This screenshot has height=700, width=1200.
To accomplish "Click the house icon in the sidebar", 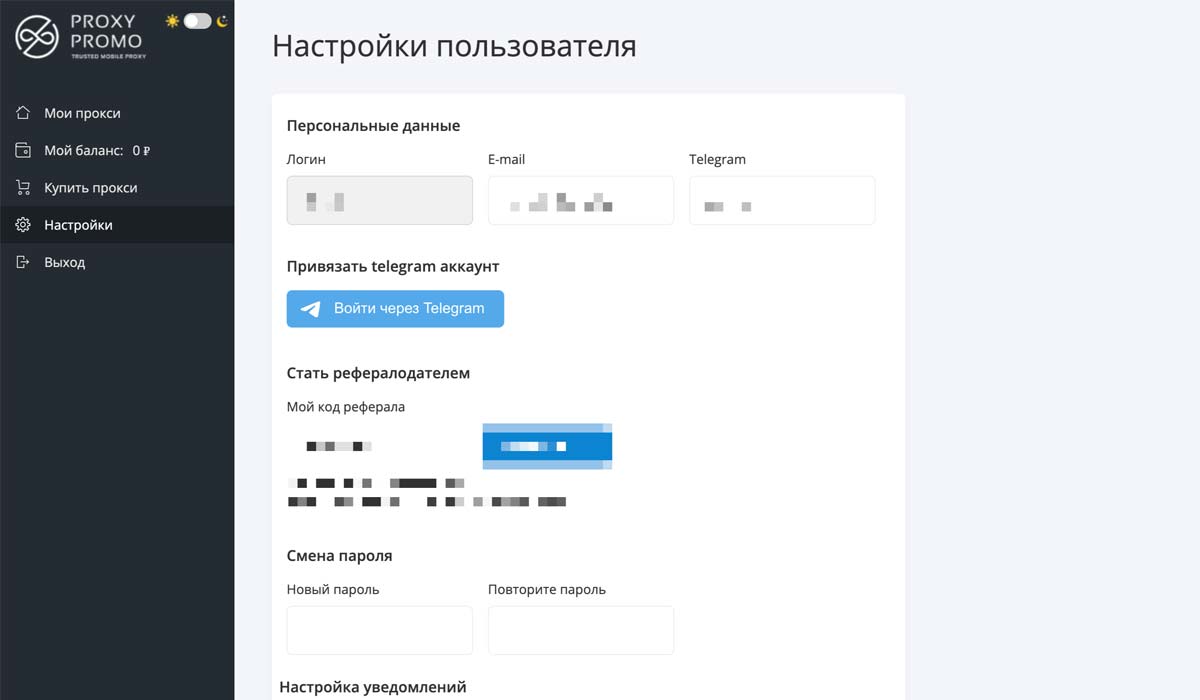I will pos(23,113).
